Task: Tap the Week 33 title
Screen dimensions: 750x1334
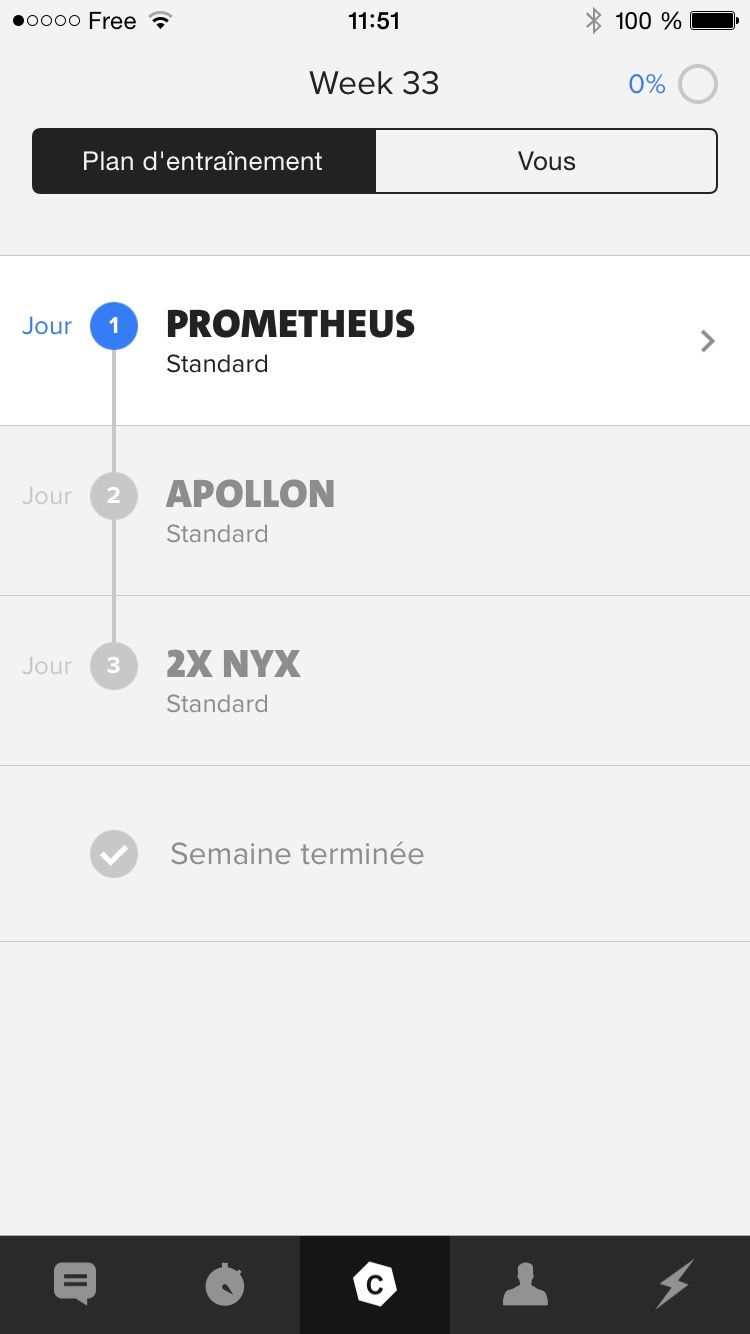Action: click(374, 83)
